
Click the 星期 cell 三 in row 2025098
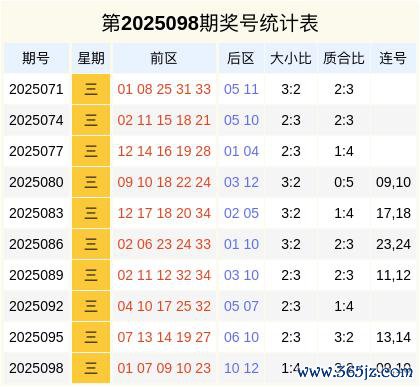point(91,368)
